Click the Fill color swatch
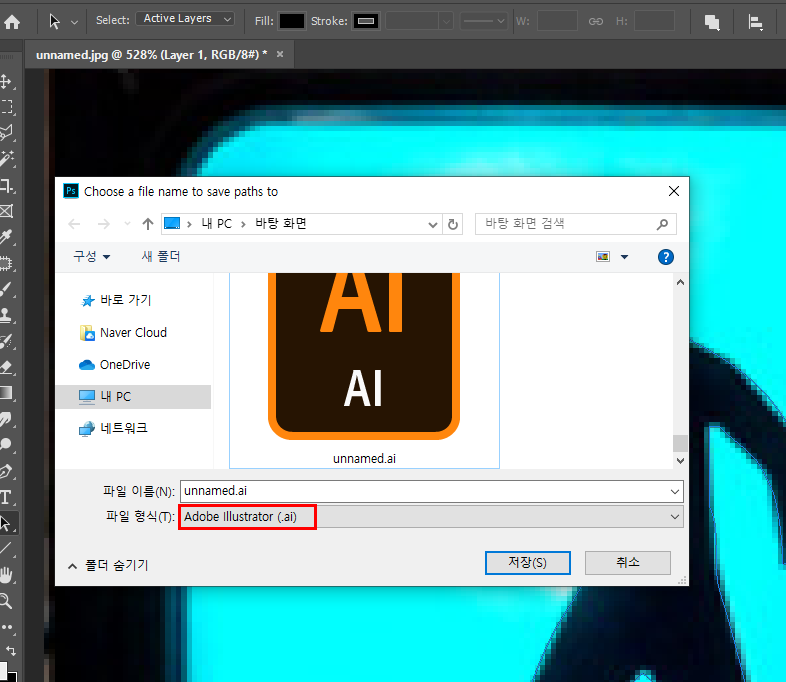The width and height of the screenshot is (786, 682). coord(292,21)
